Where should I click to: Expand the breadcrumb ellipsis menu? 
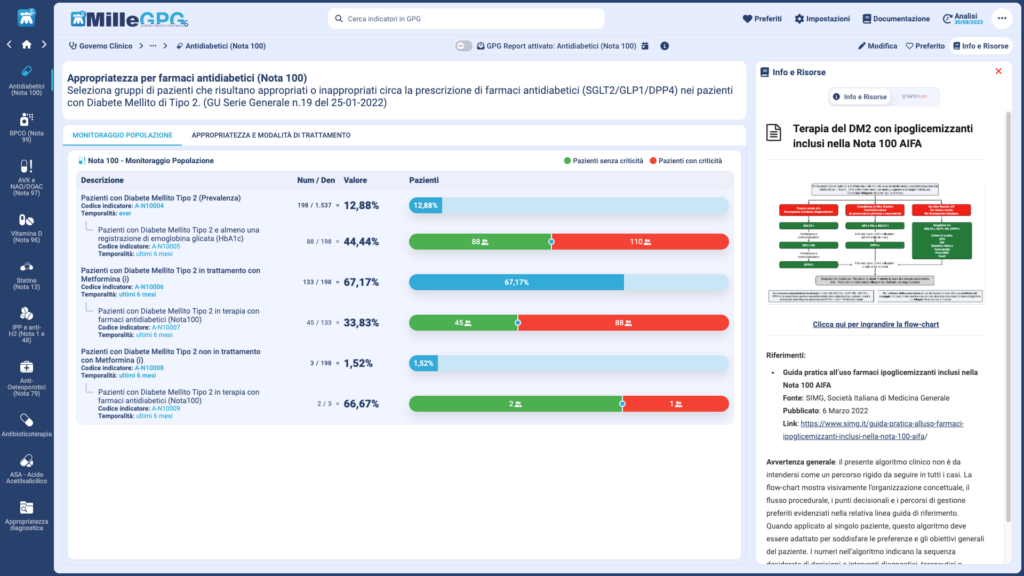point(153,46)
